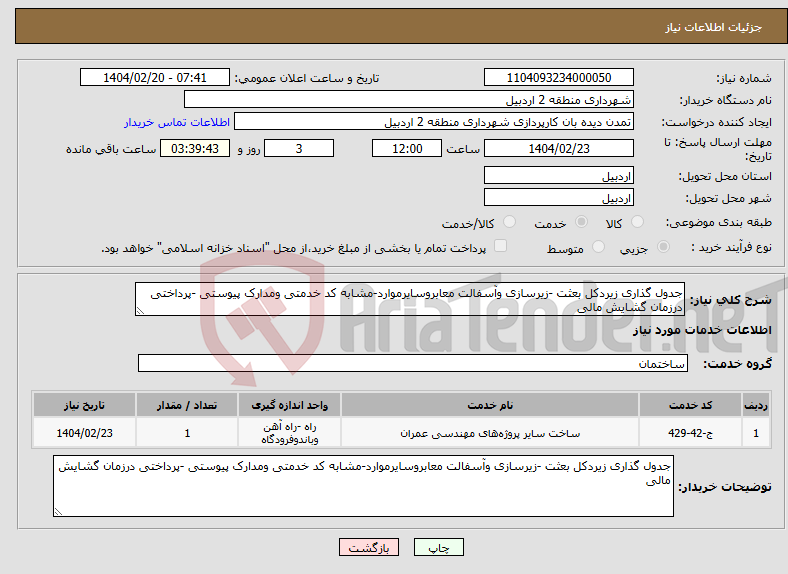
Task: Click the buyer name field شهرداری منطقه 2 اردبیل
Action: [409, 100]
